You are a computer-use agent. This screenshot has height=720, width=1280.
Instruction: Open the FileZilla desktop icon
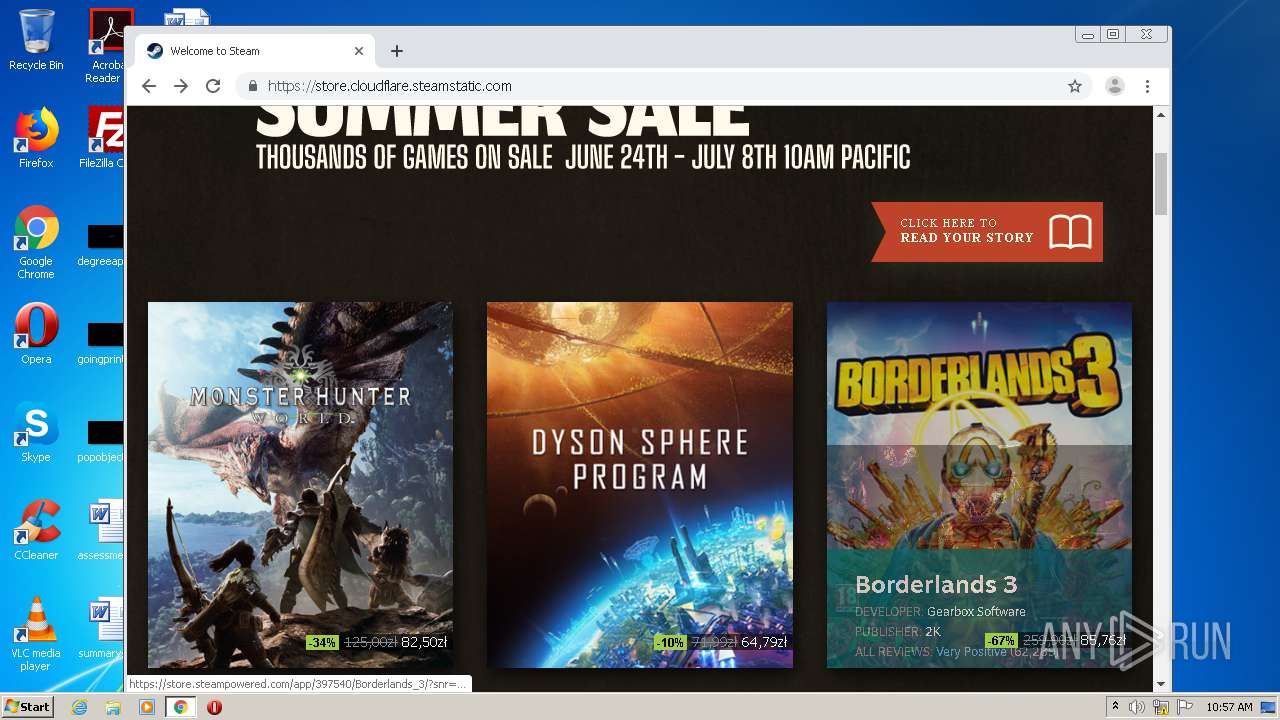(x=105, y=138)
